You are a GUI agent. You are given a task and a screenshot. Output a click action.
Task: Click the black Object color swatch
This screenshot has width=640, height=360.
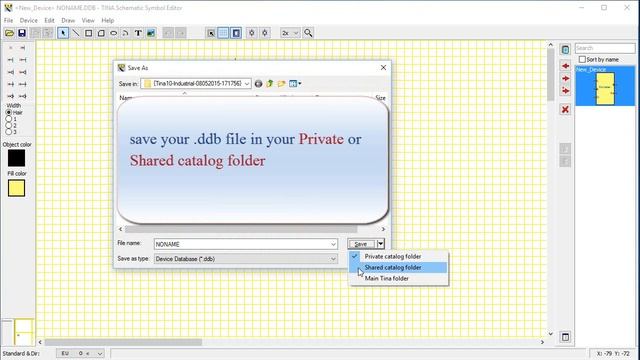[16, 158]
